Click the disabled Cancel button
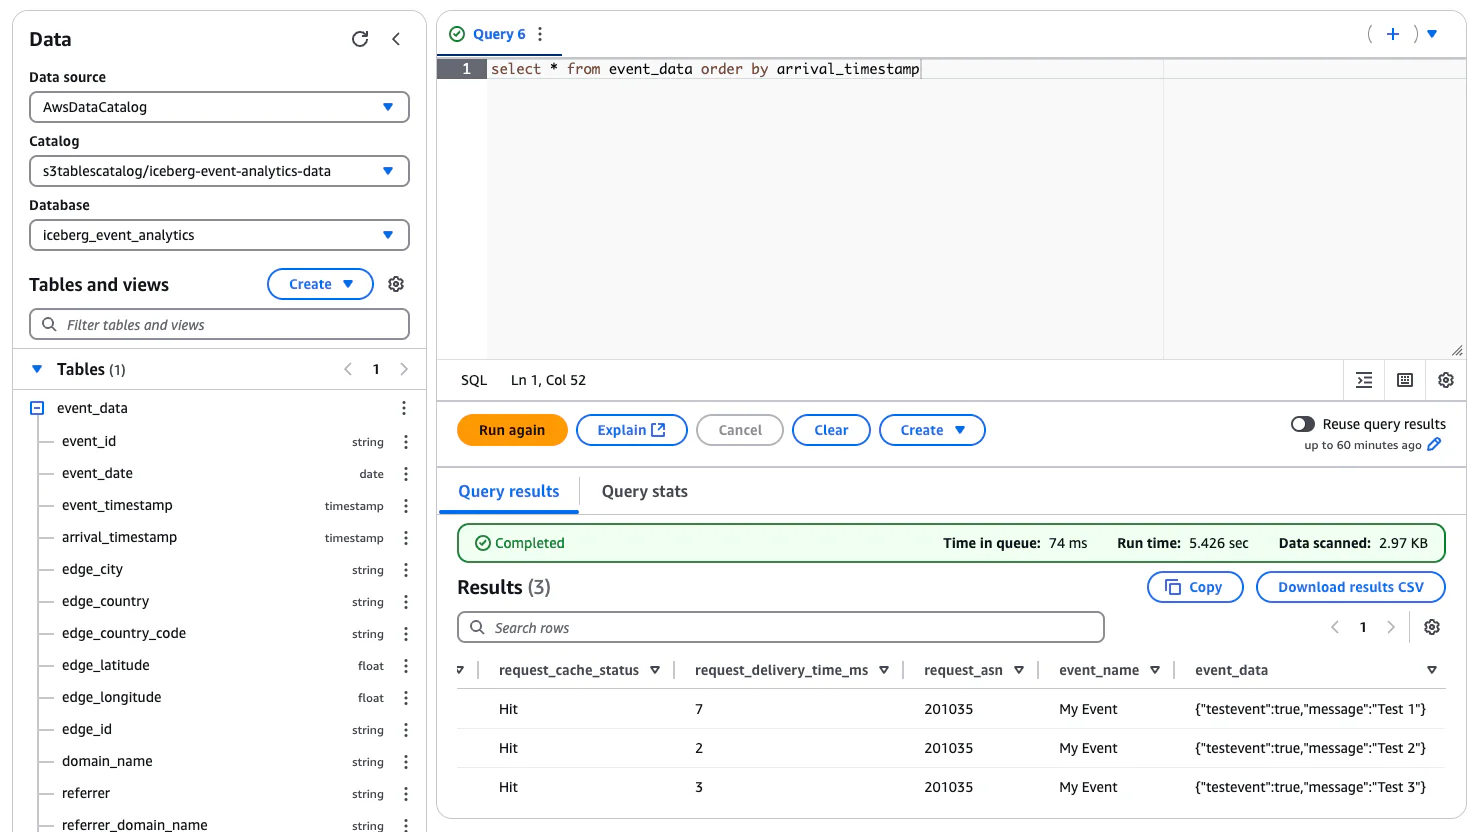Image resolution: width=1476 pixels, height=832 pixels. pos(740,430)
